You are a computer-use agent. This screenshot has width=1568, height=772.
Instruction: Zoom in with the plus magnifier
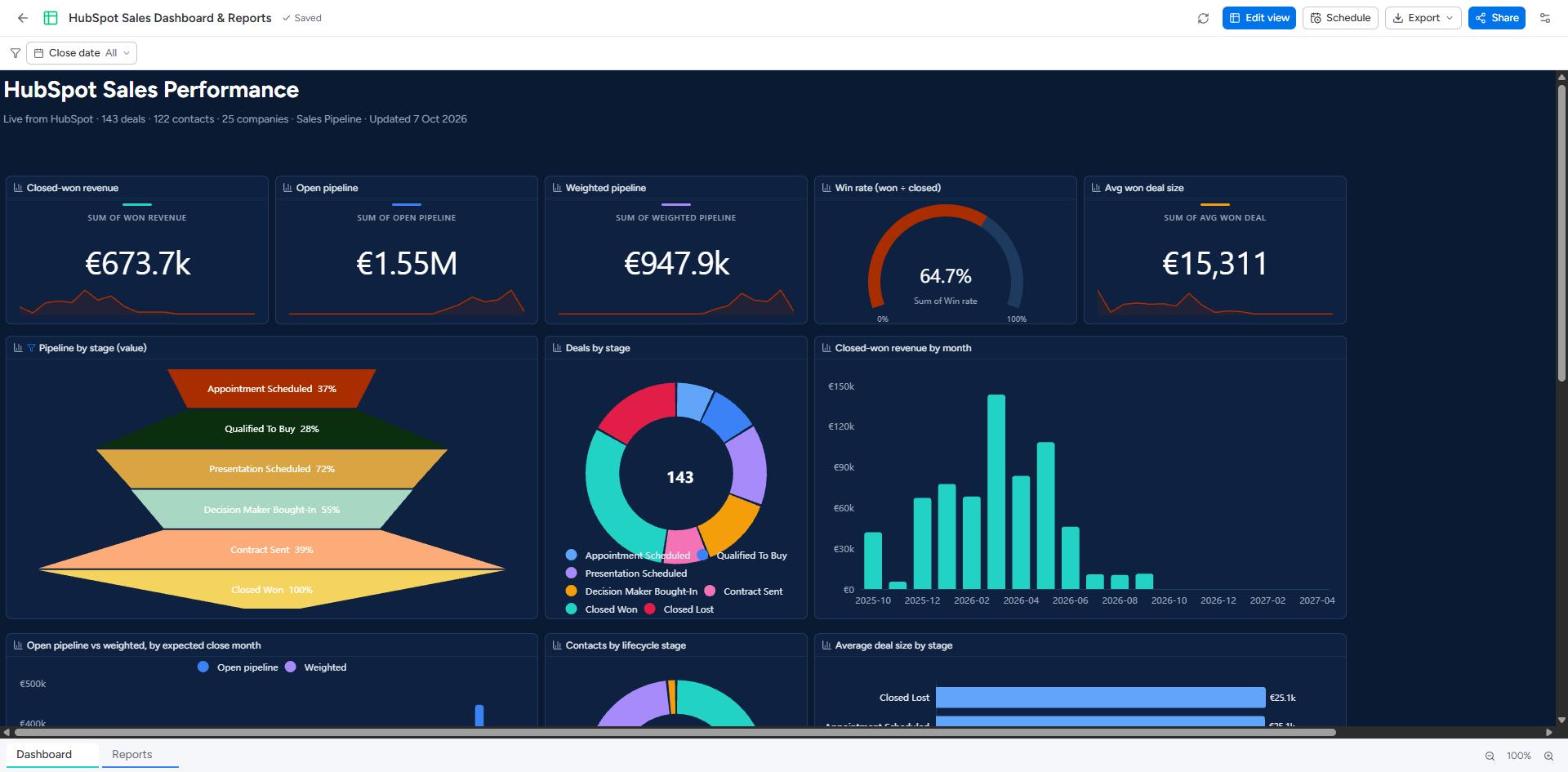(x=1549, y=756)
